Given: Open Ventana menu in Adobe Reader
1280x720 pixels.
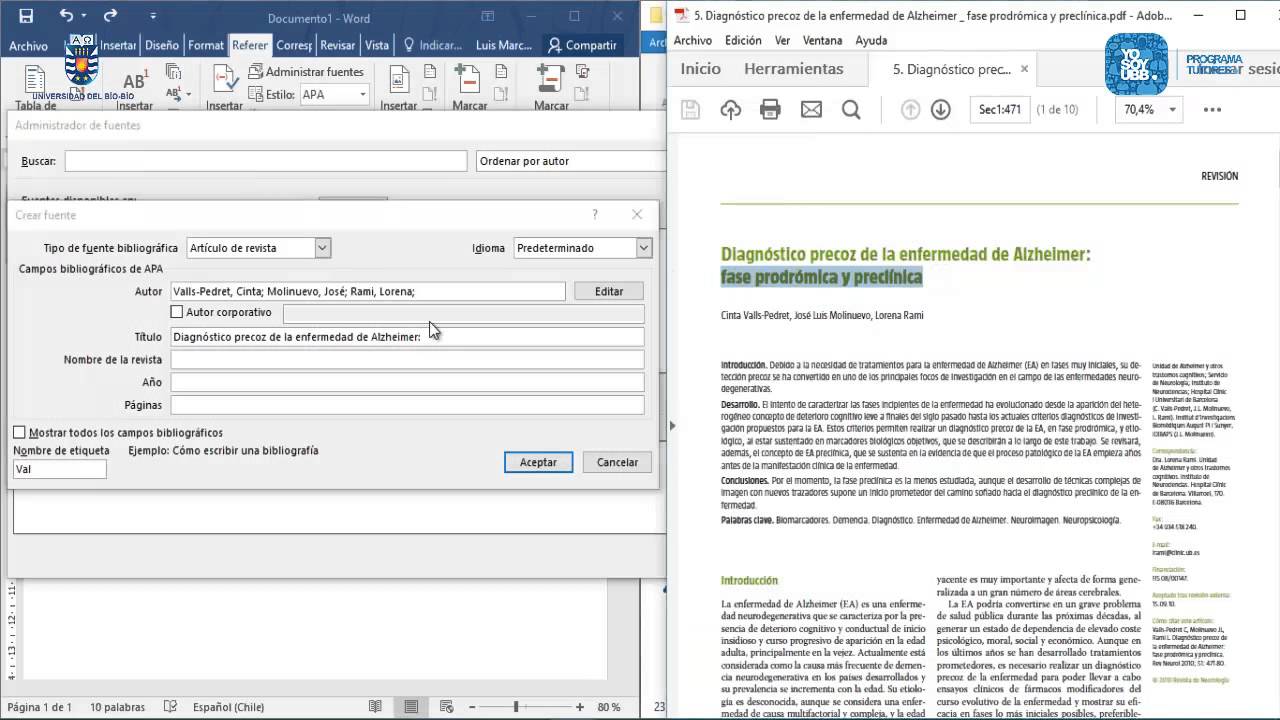Looking at the screenshot, I should 822,41.
